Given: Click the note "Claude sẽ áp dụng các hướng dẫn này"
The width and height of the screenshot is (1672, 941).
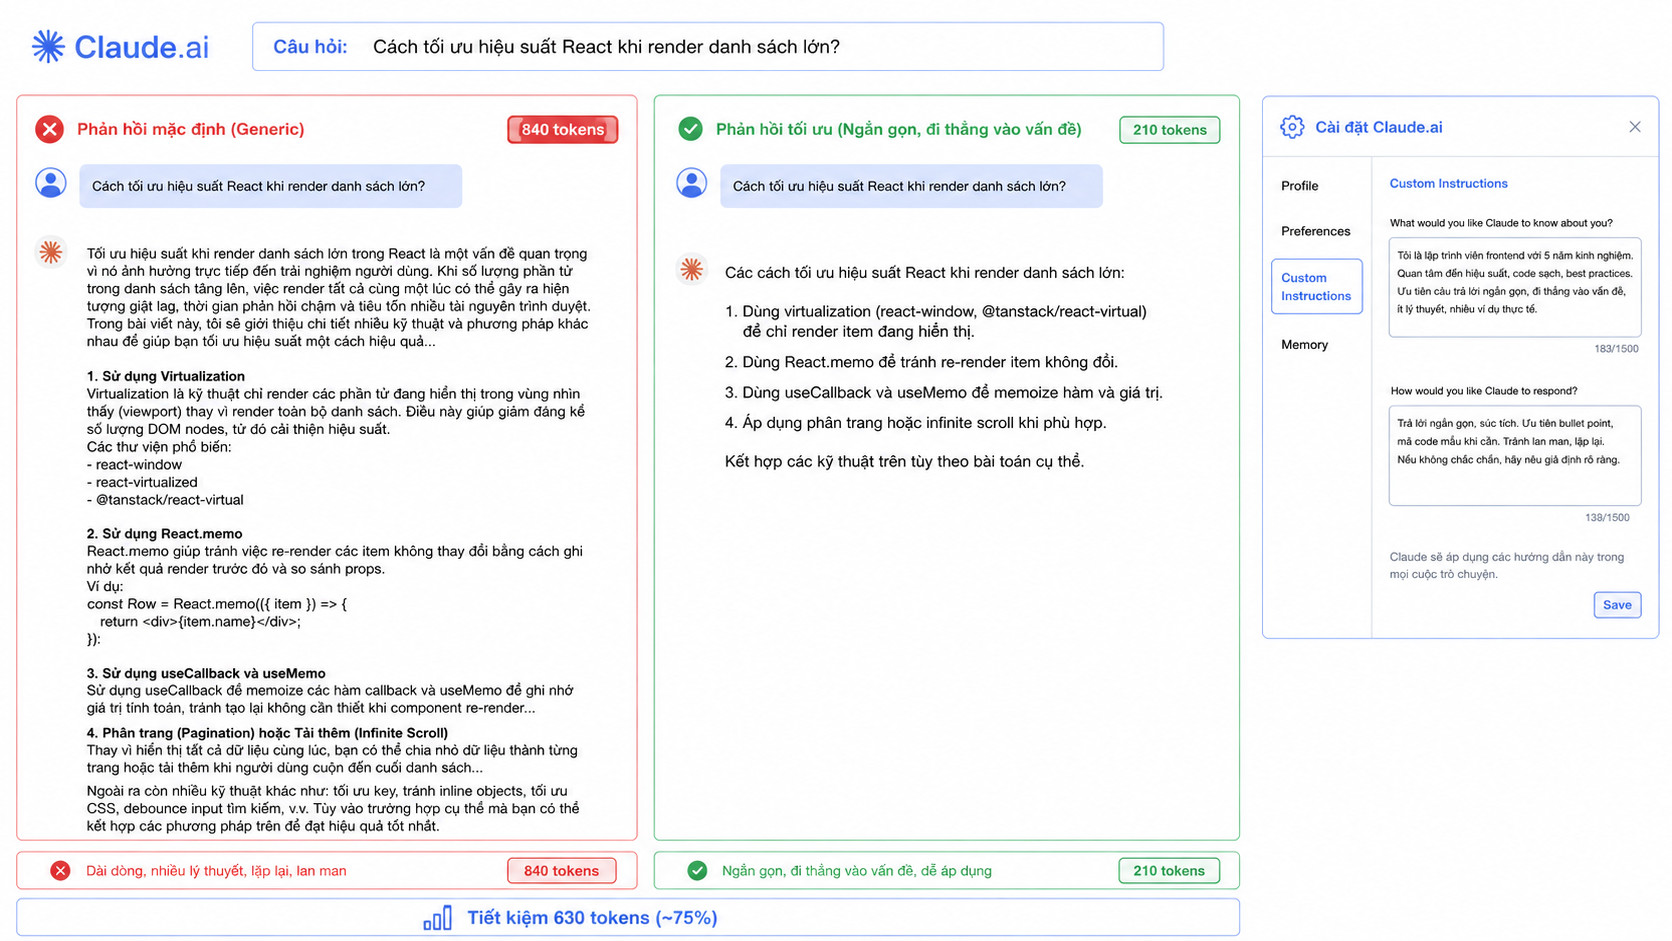Looking at the screenshot, I should click(1506, 566).
